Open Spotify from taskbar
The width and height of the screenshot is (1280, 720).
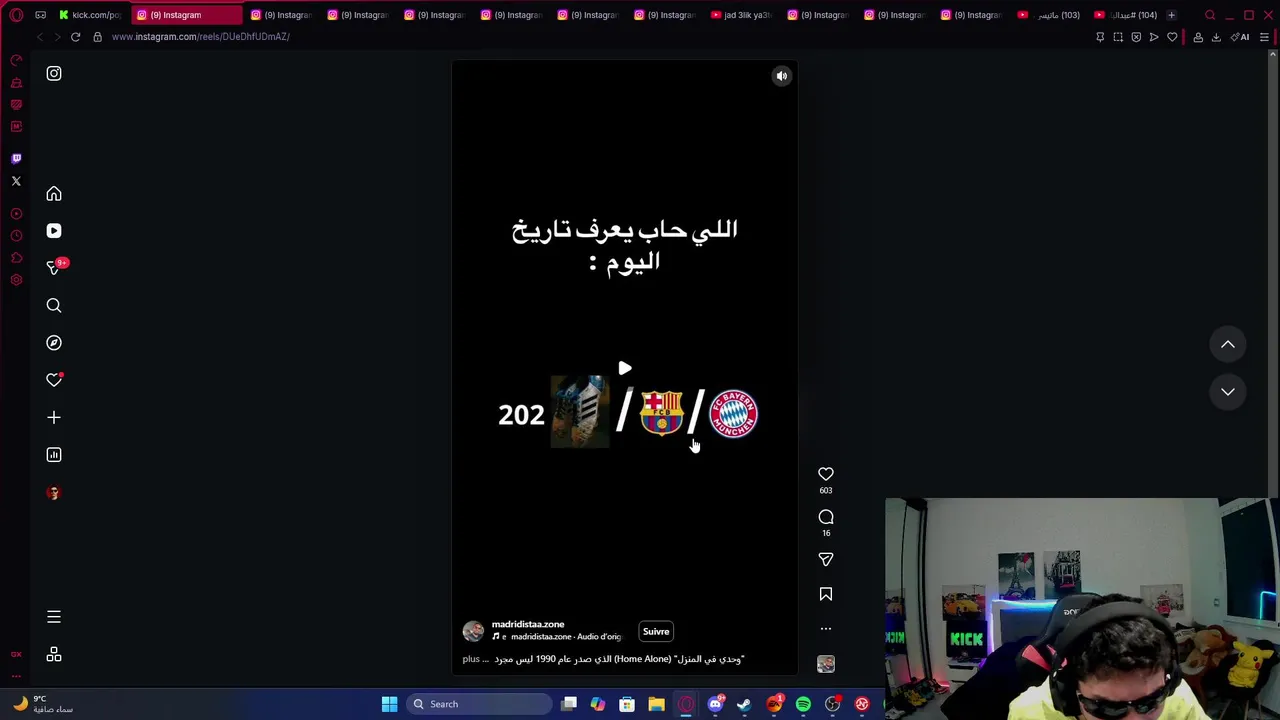click(x=803, y=704)
